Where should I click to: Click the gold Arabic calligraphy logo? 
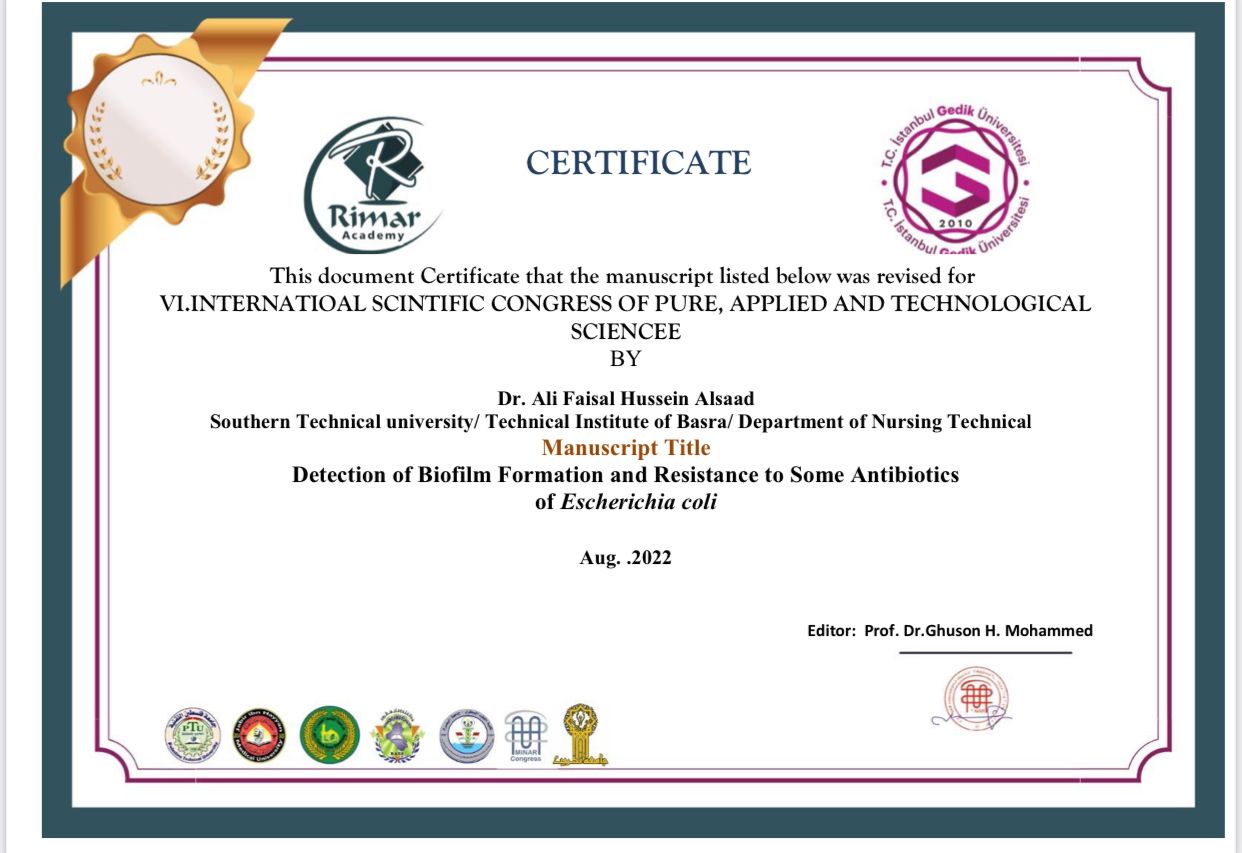[x=582, y=735]
